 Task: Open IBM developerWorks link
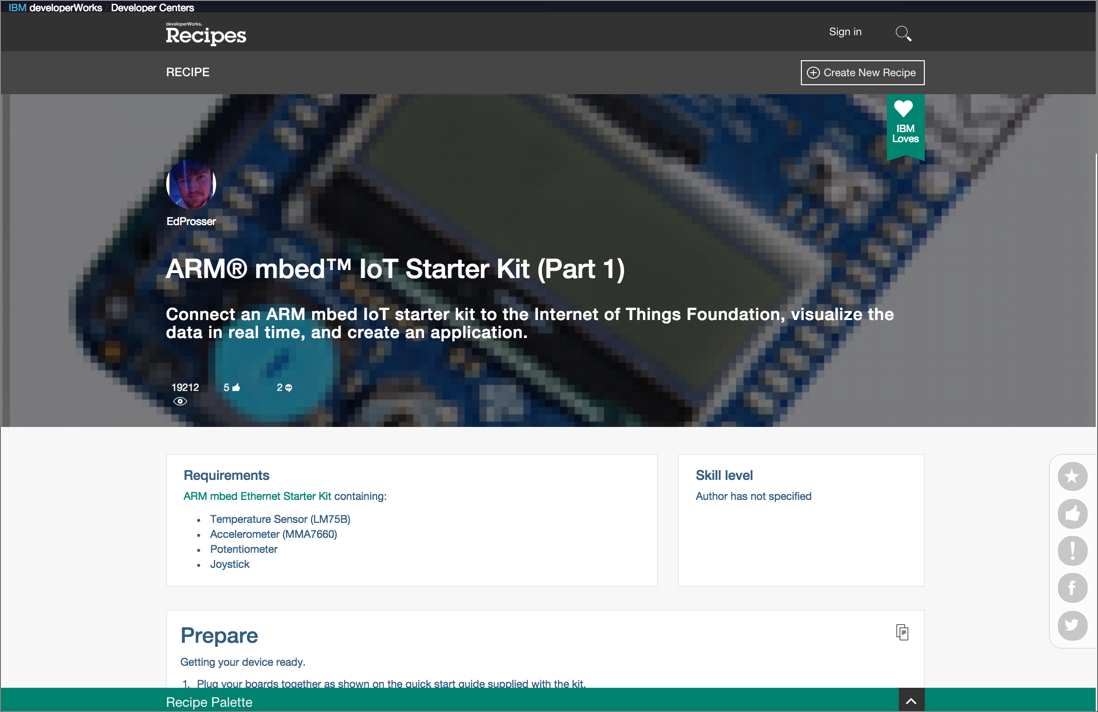(55, 8)
